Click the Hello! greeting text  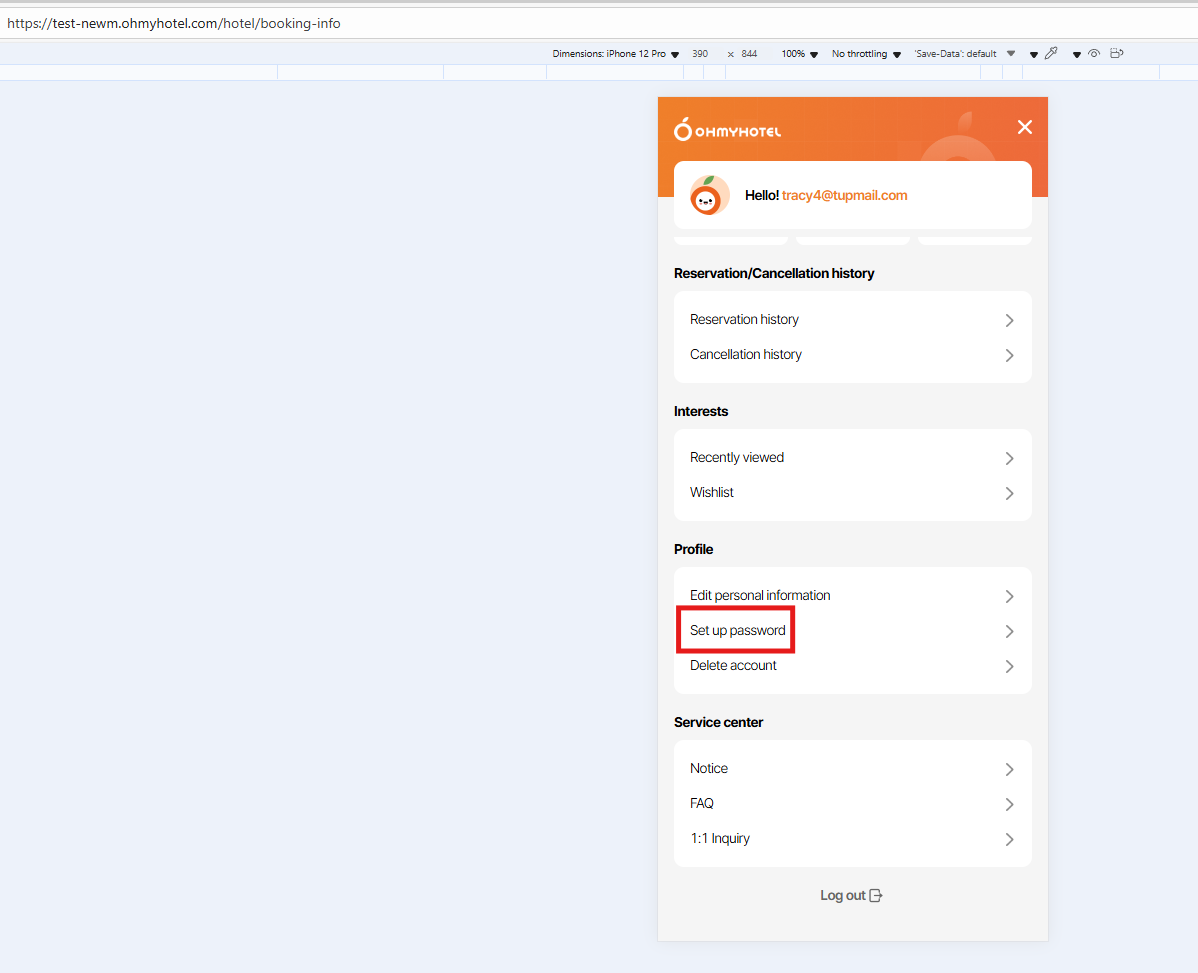(x=762, y=196)
